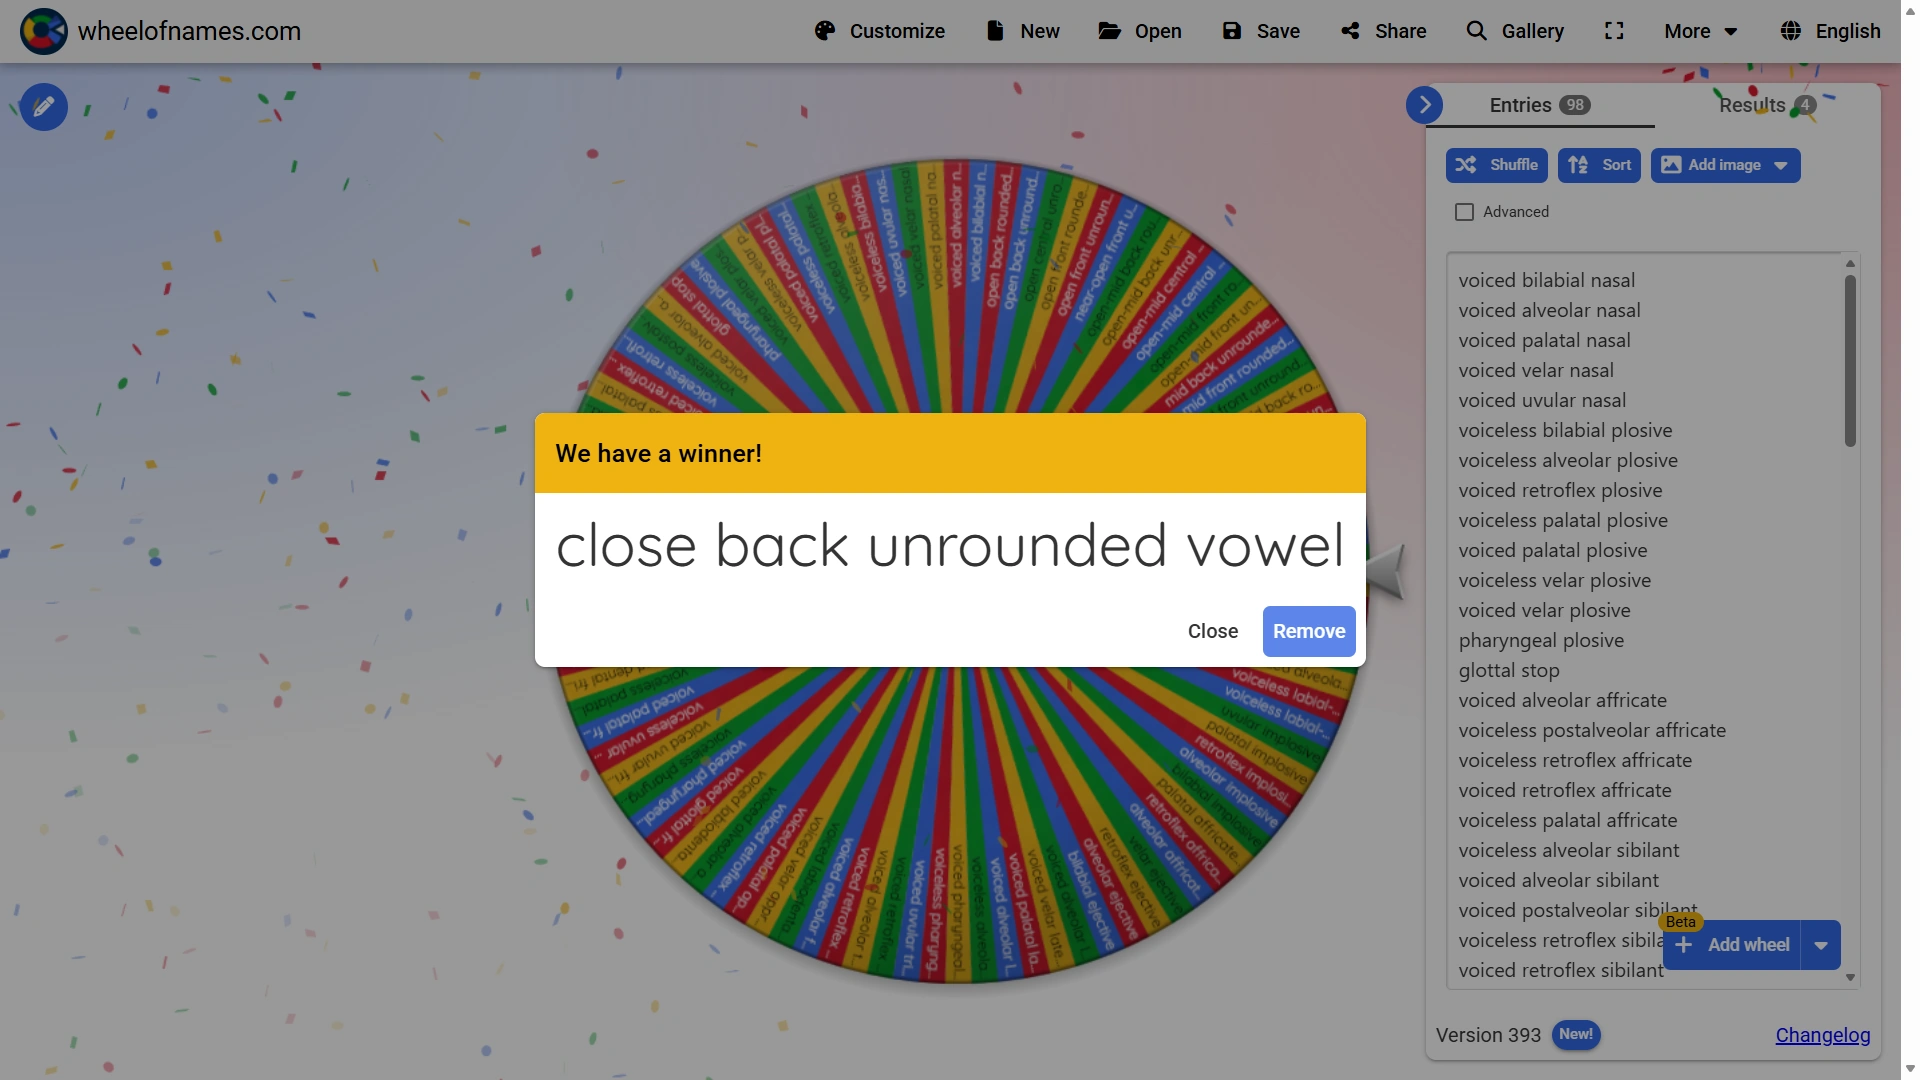
Task: Click the blue pencil edit icon
Action: [x=44, y=106]
